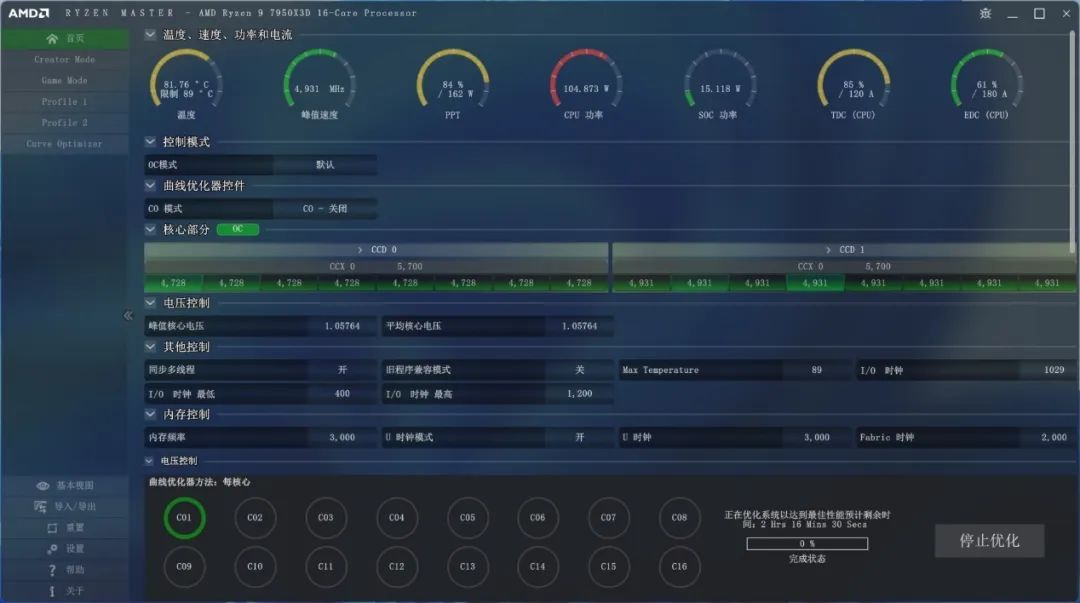Expand the CCD 0 chevron

360,249
